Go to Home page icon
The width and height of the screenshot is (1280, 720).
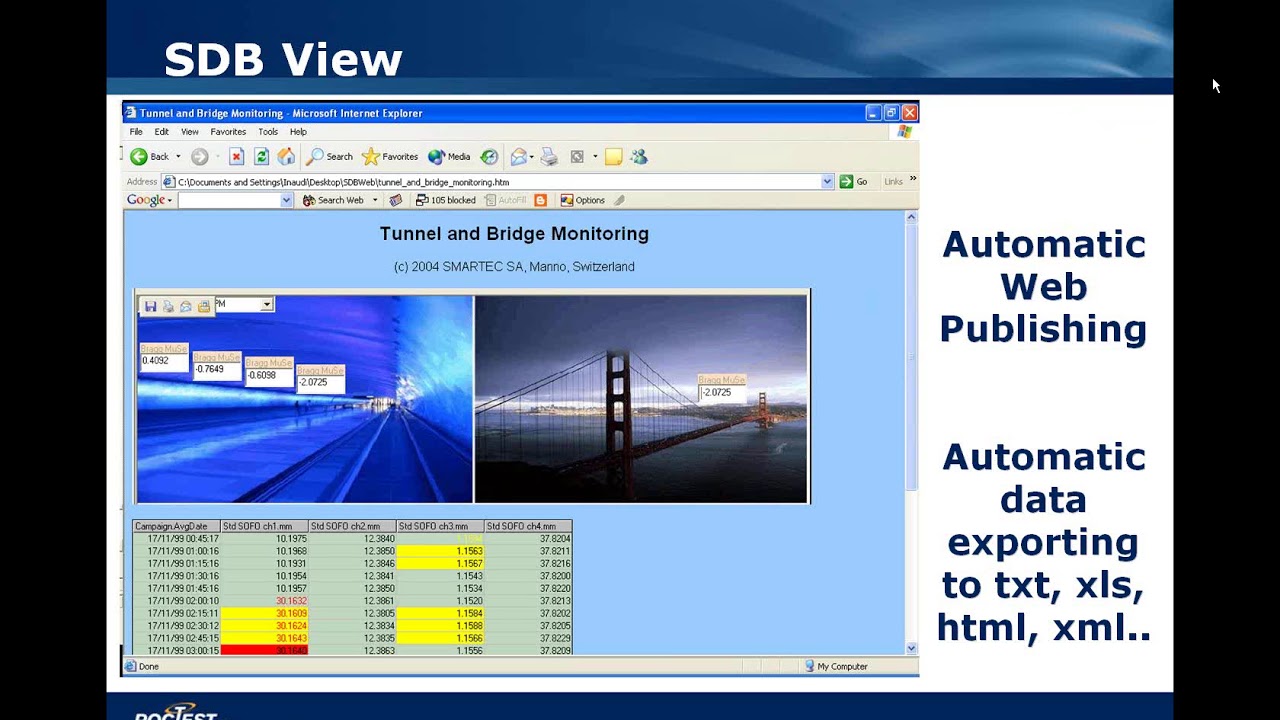(286, 156)
